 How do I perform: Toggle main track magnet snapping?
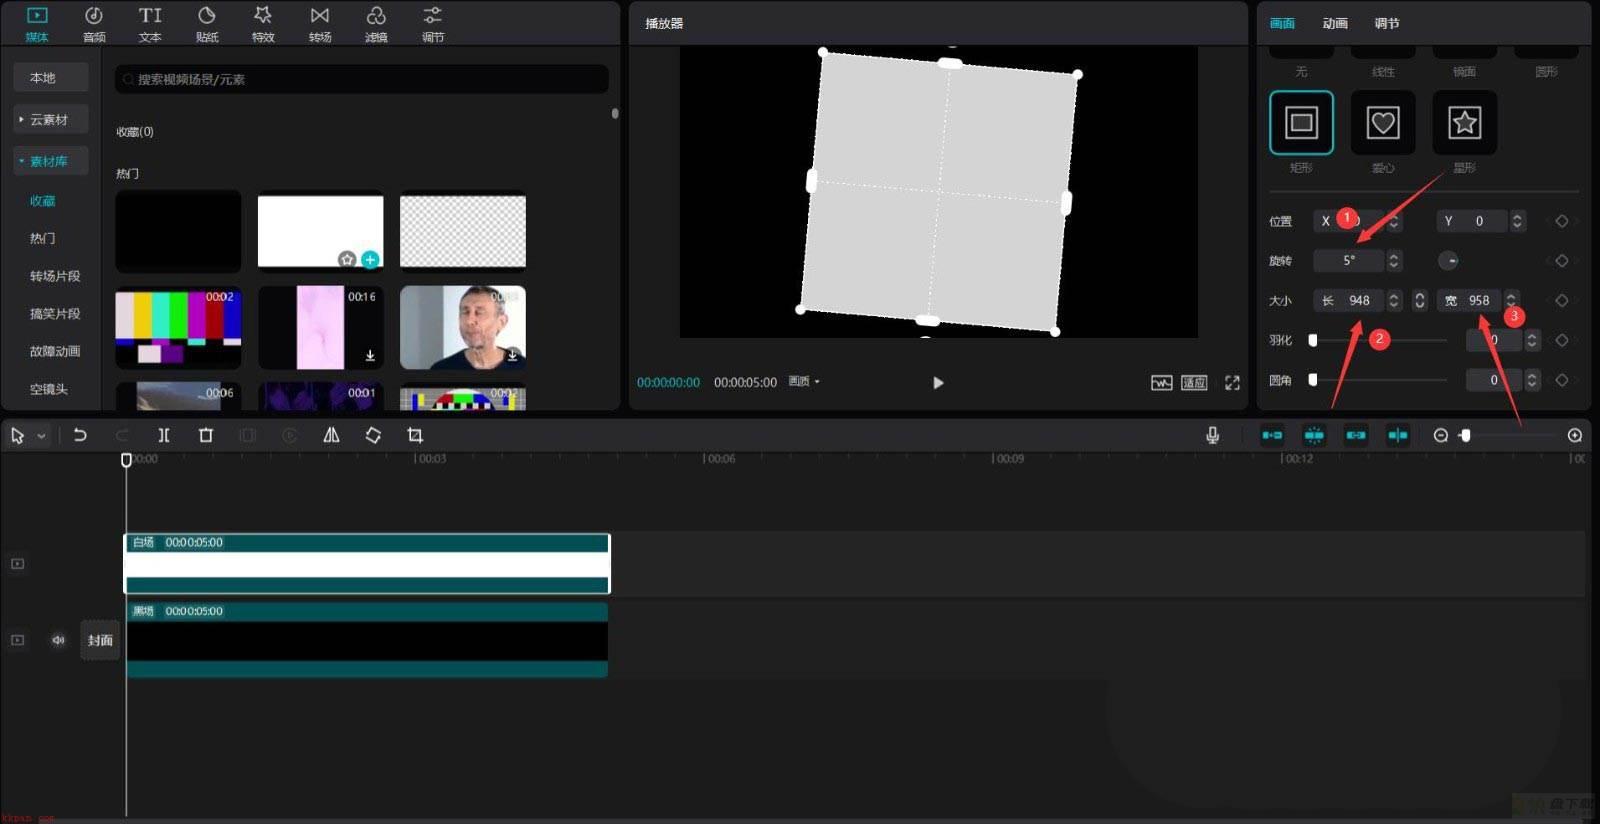[x=1272, y=435]
